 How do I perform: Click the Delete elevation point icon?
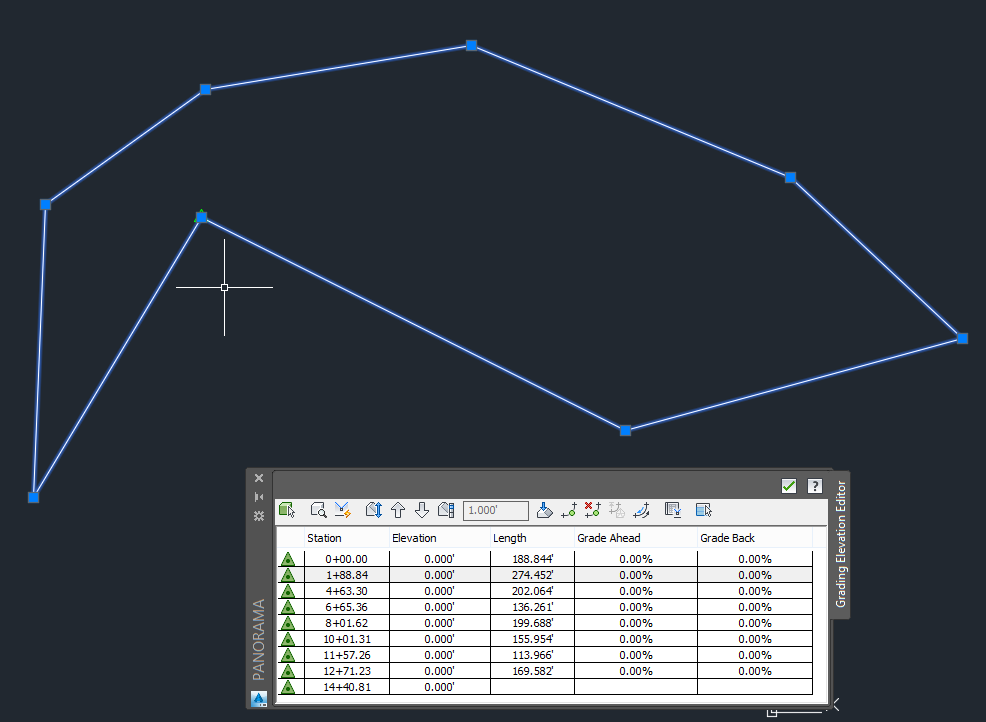click(x=592, y=510)
